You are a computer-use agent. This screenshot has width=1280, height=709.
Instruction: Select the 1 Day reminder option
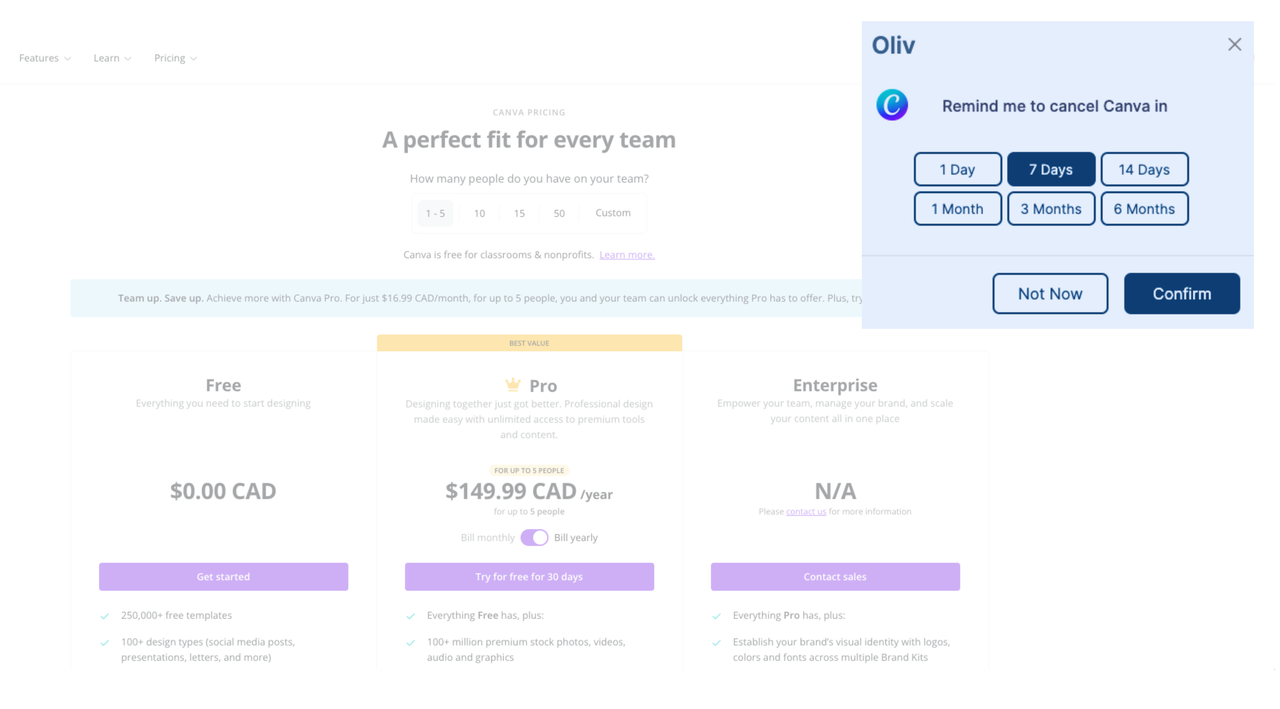tap(958, 169)
